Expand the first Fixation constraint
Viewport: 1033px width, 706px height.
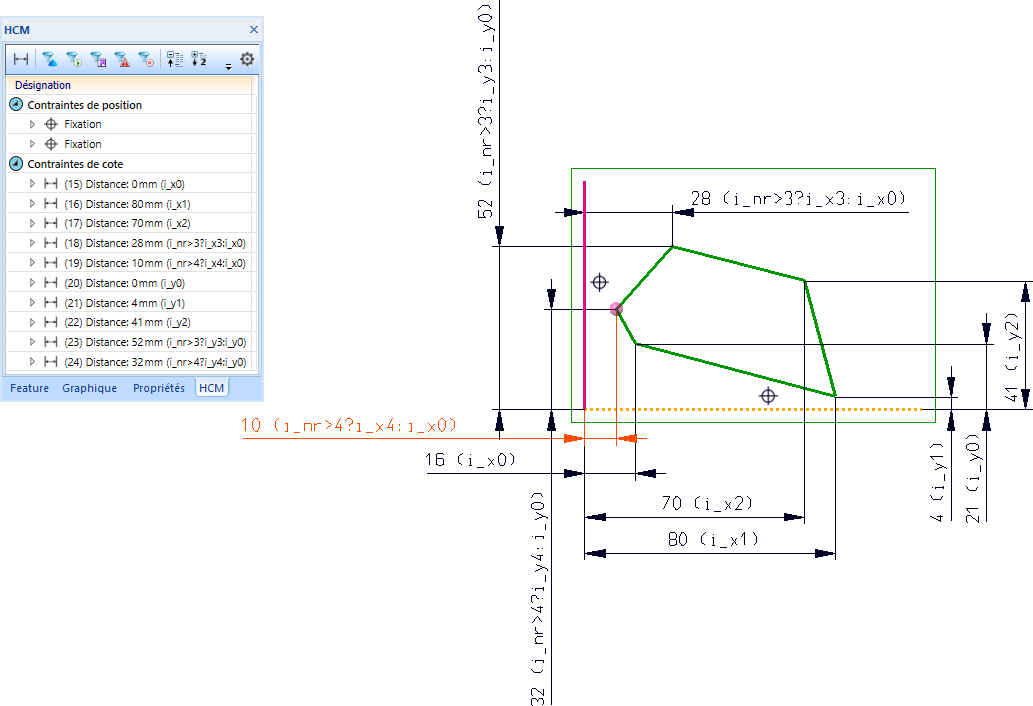tap(32, 124)
